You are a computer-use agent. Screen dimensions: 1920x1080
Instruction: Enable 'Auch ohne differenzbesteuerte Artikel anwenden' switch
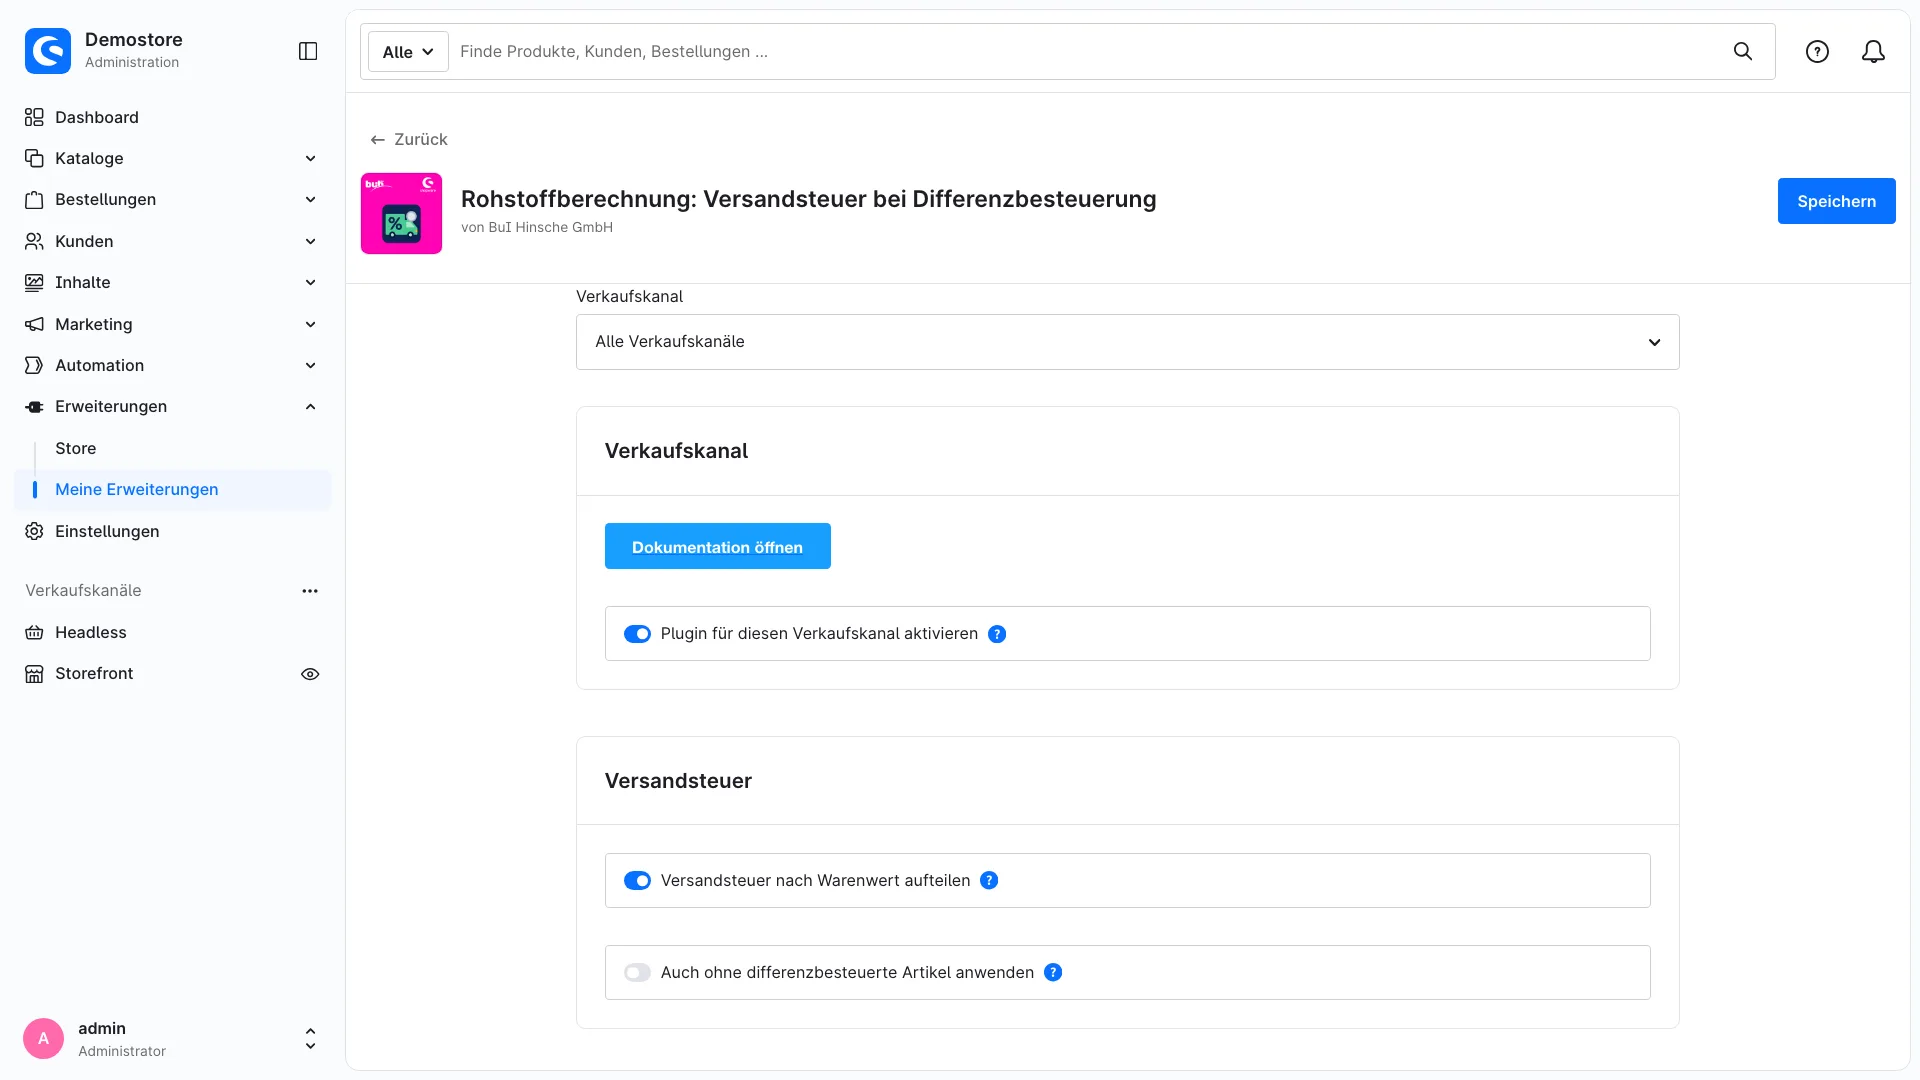[637, 972]
